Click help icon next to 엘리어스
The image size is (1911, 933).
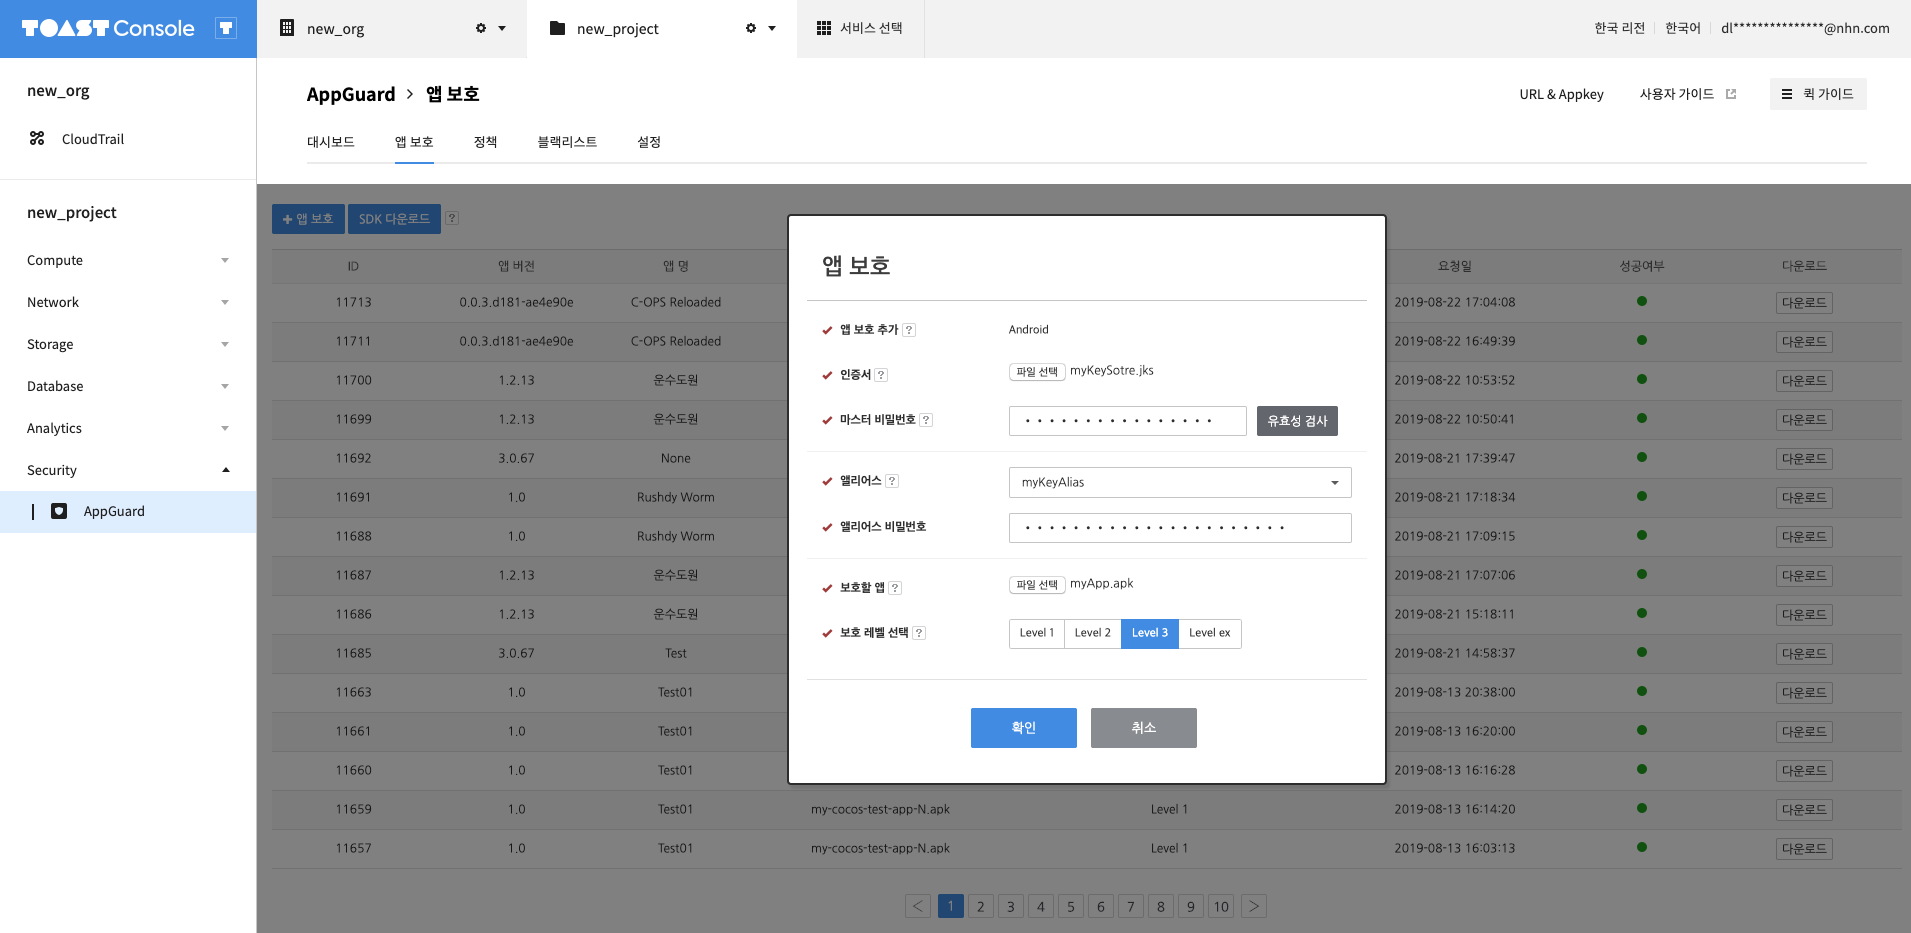[892, 481]
